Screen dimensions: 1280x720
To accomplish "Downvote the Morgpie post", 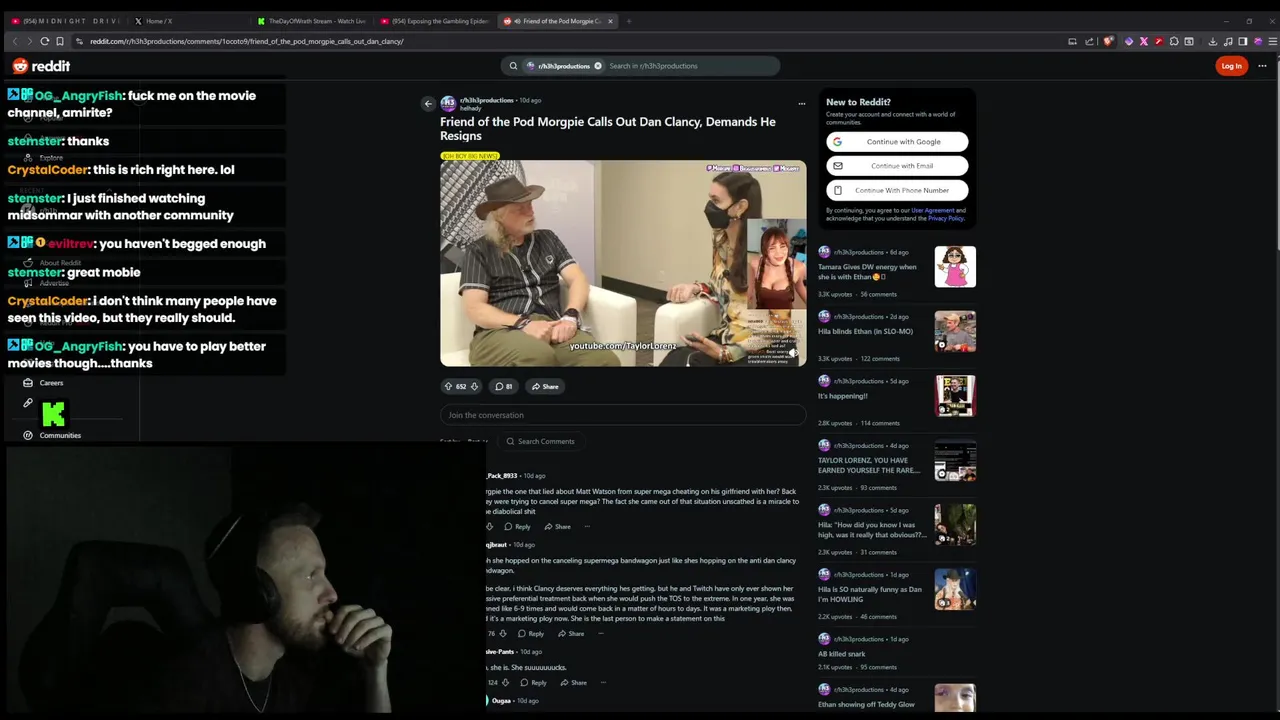I will tap(474, 386).
